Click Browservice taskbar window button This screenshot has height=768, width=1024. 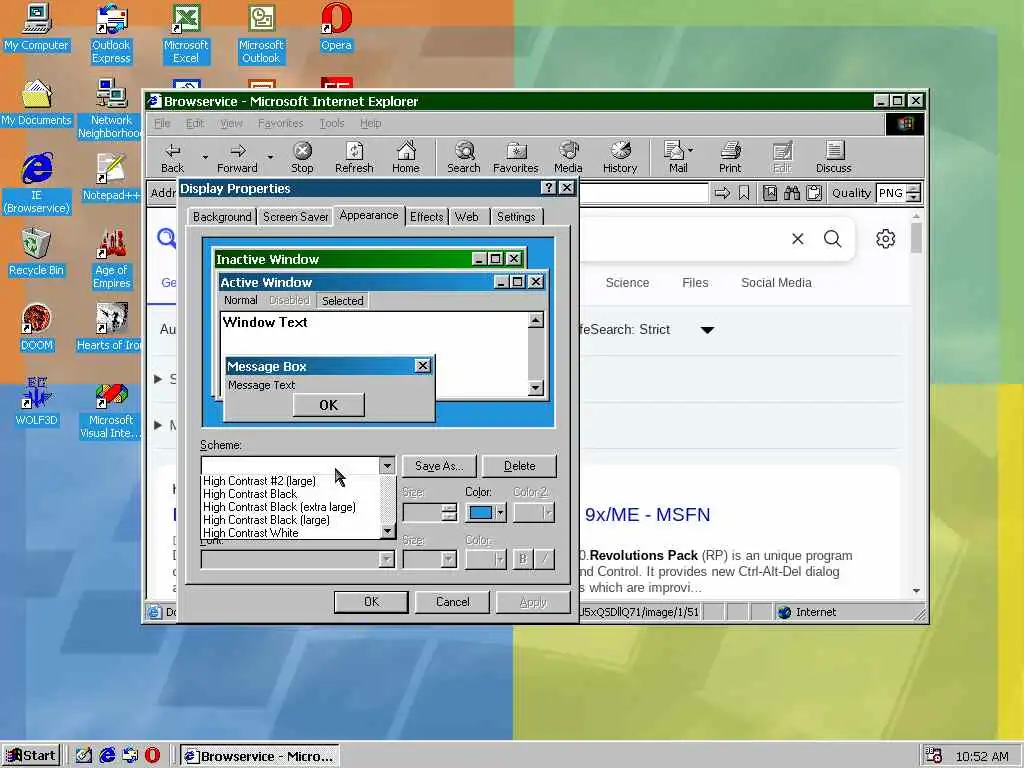click(259, 756)
